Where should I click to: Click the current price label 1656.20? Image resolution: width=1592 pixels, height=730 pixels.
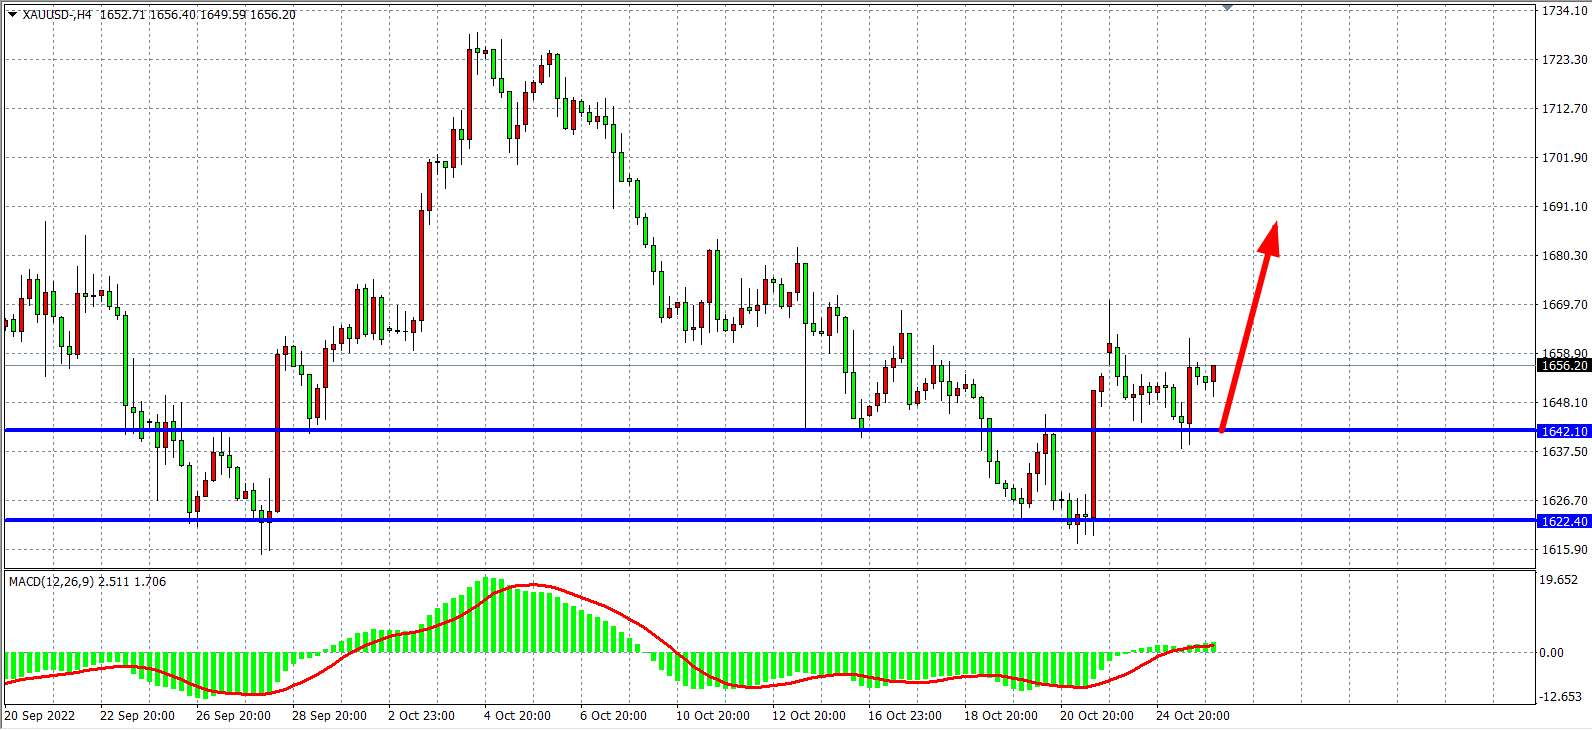tap(1563, 365)
